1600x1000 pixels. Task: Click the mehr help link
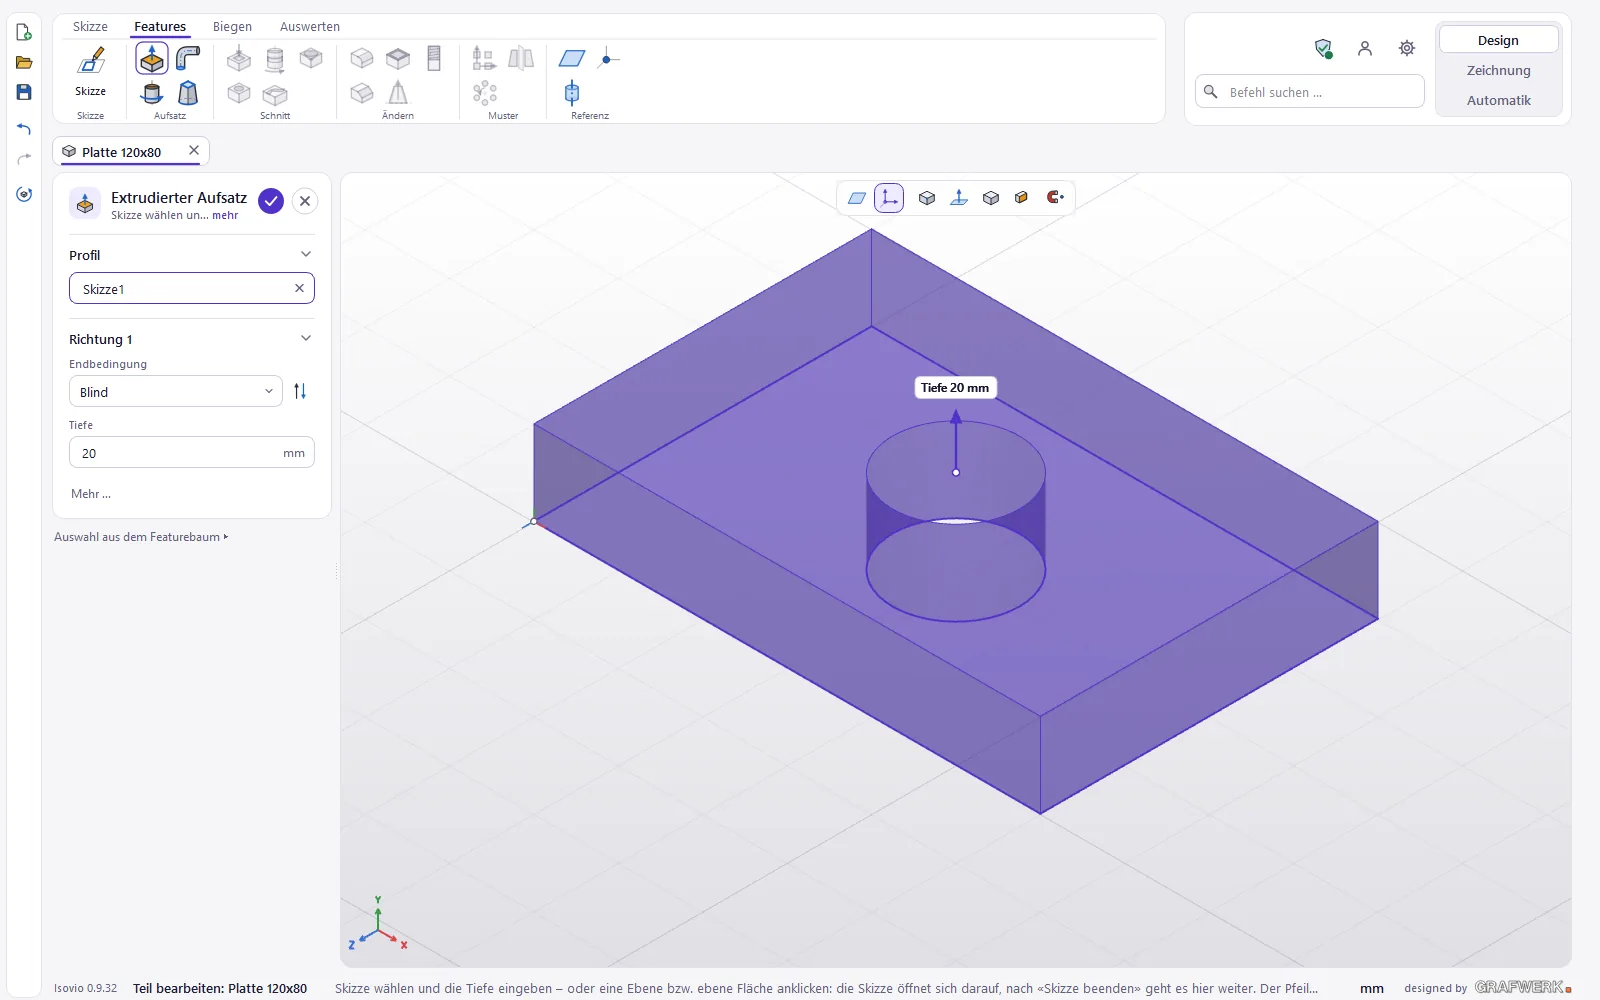(x=225, y=216)
